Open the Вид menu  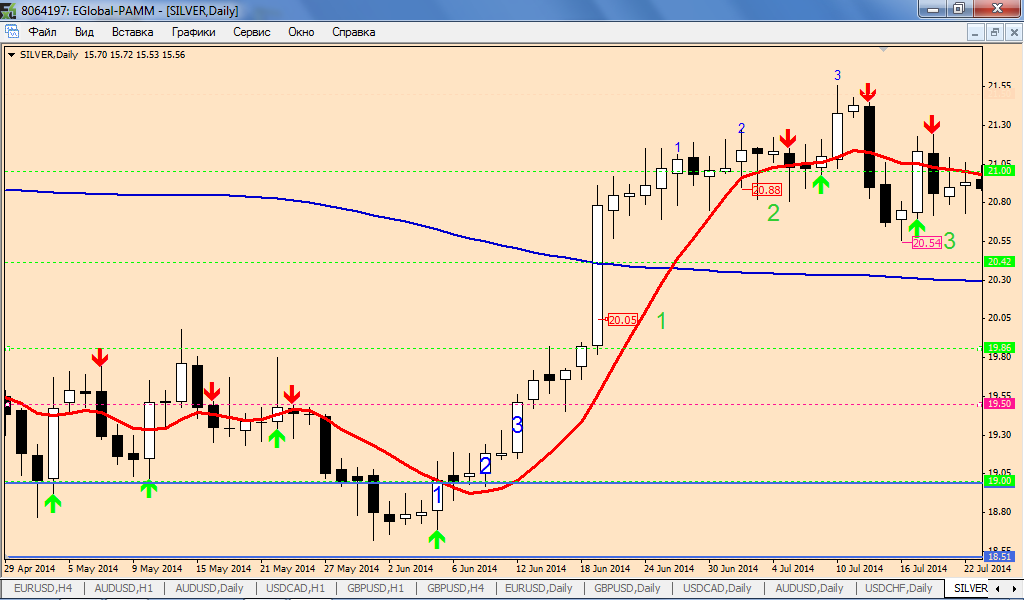click(84, 32)
